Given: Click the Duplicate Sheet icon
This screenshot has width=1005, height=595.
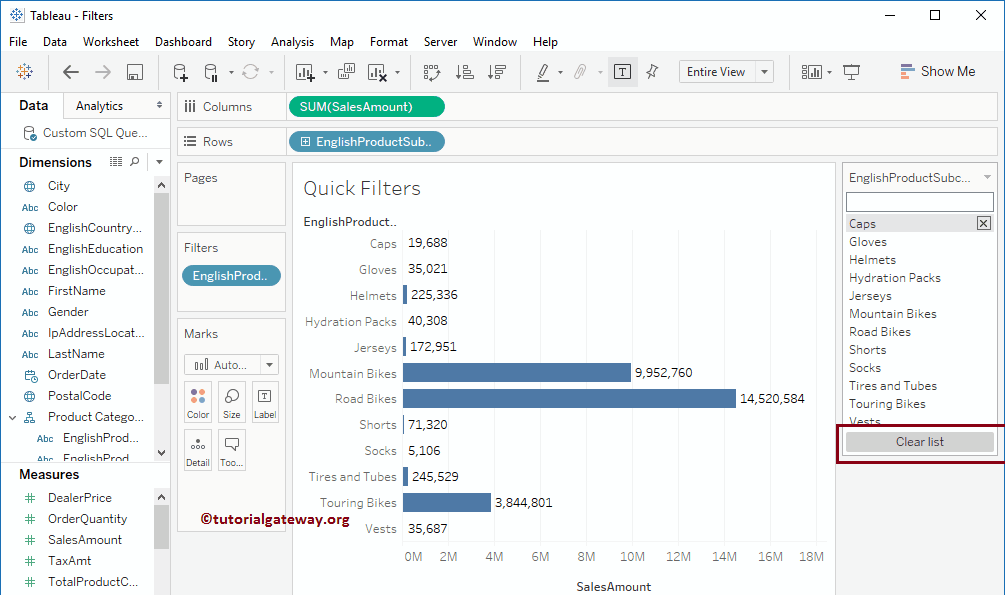Looking at the screenshot, I should click(346, 72).
